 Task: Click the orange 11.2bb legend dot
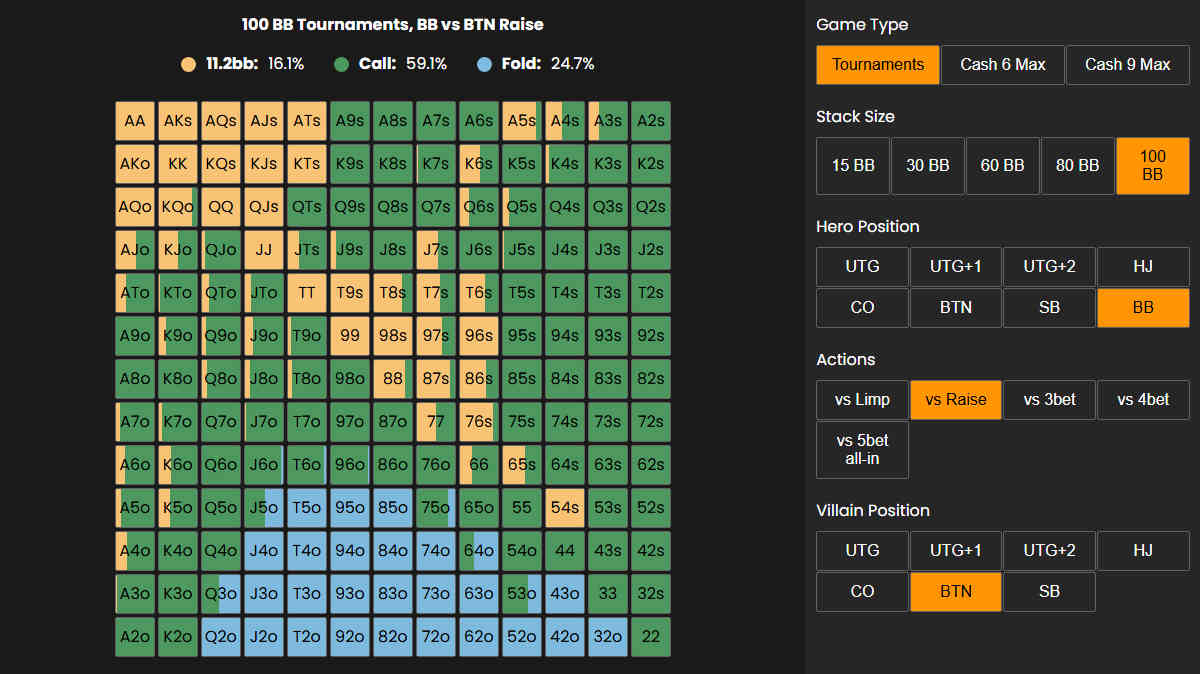[188, 62]
